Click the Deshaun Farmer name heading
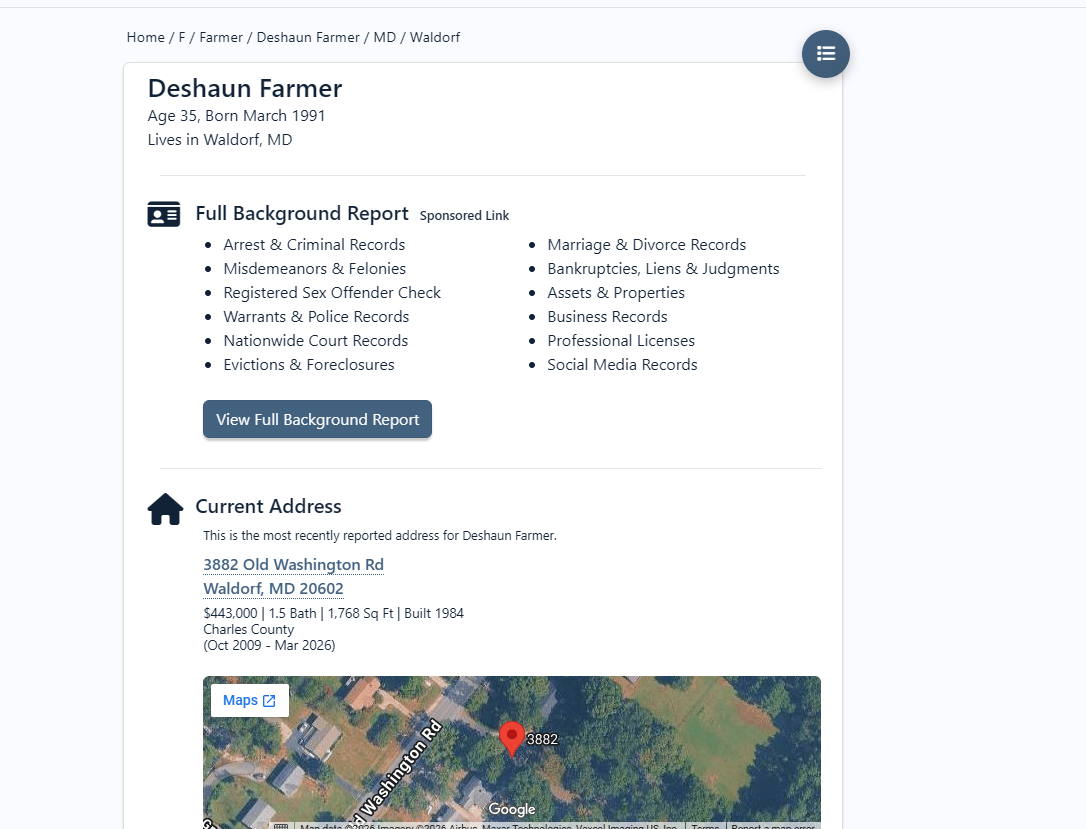The width and height of the screenshot is (1086, 829). point(245,89)
